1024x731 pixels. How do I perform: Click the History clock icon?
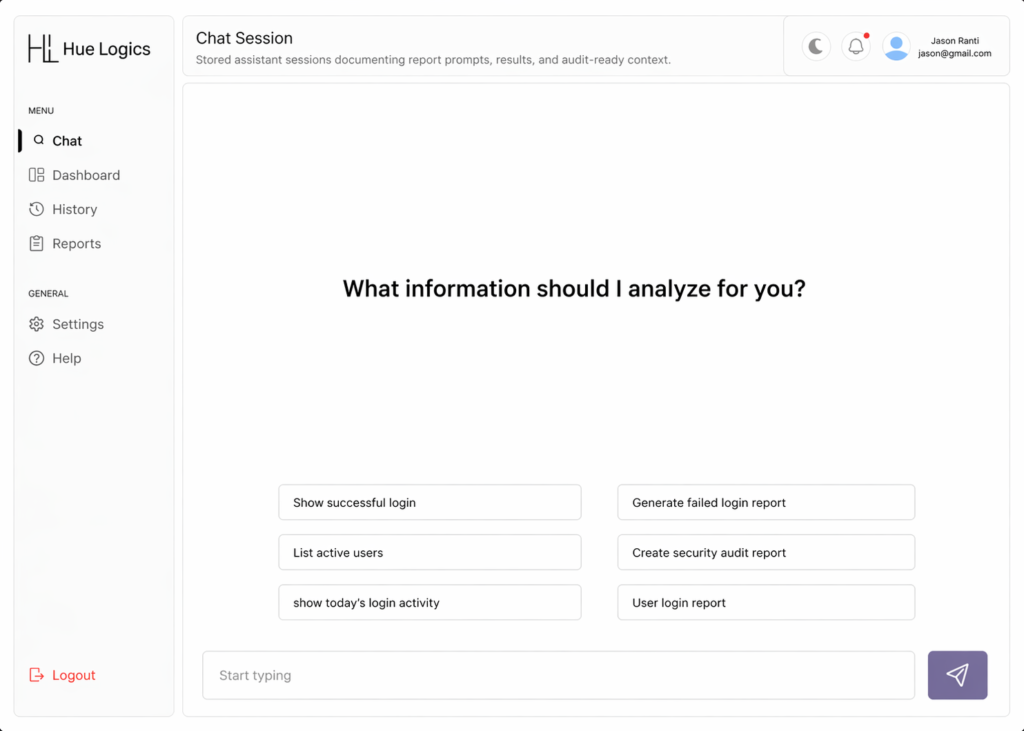click(37, 209)
